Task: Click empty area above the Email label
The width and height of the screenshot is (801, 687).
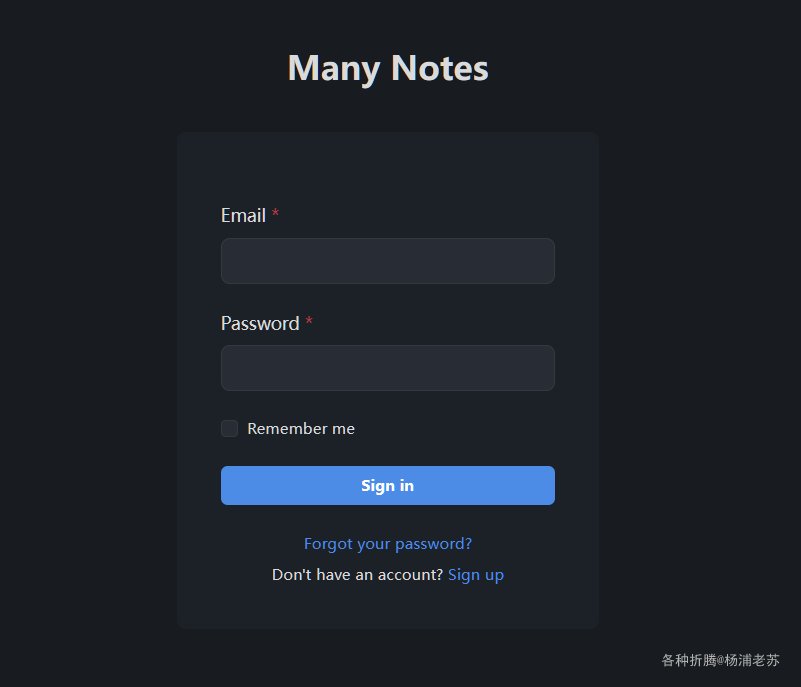Action: [x=388, y=169]
